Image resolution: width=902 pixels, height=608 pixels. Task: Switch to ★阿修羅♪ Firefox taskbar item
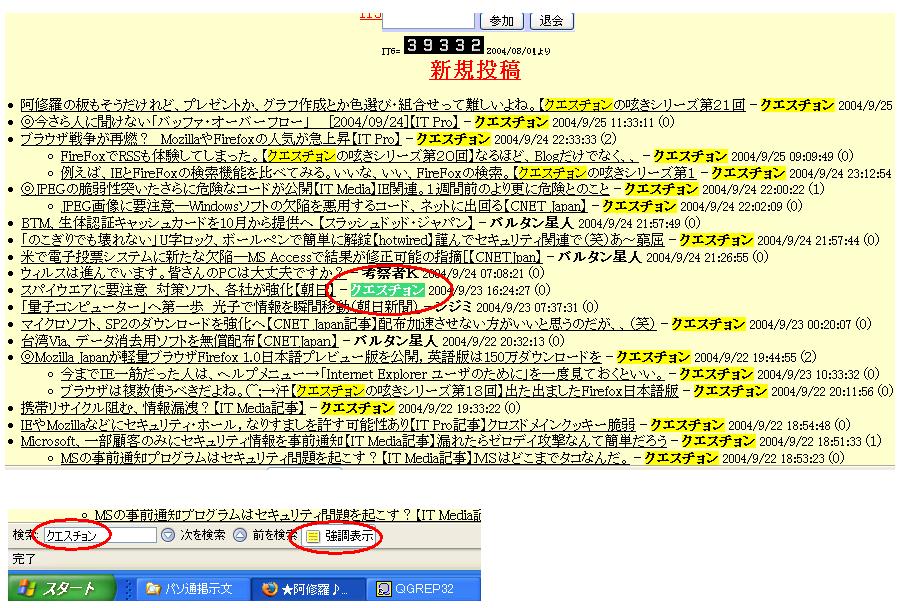308,588
